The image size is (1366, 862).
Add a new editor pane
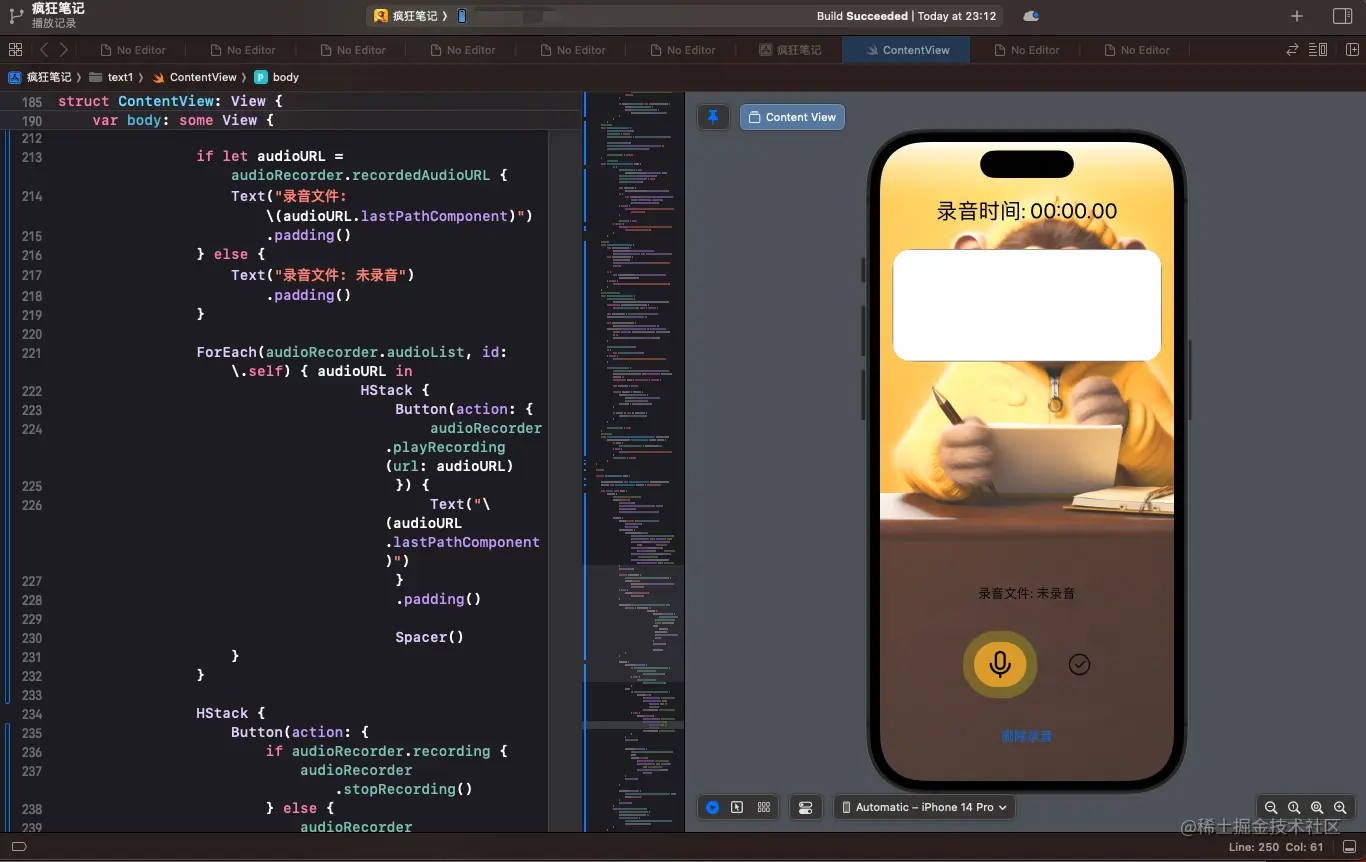1352,49
